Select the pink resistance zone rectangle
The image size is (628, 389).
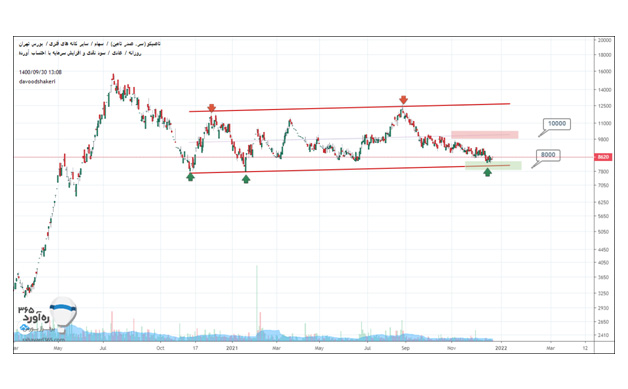coord(485,135)
